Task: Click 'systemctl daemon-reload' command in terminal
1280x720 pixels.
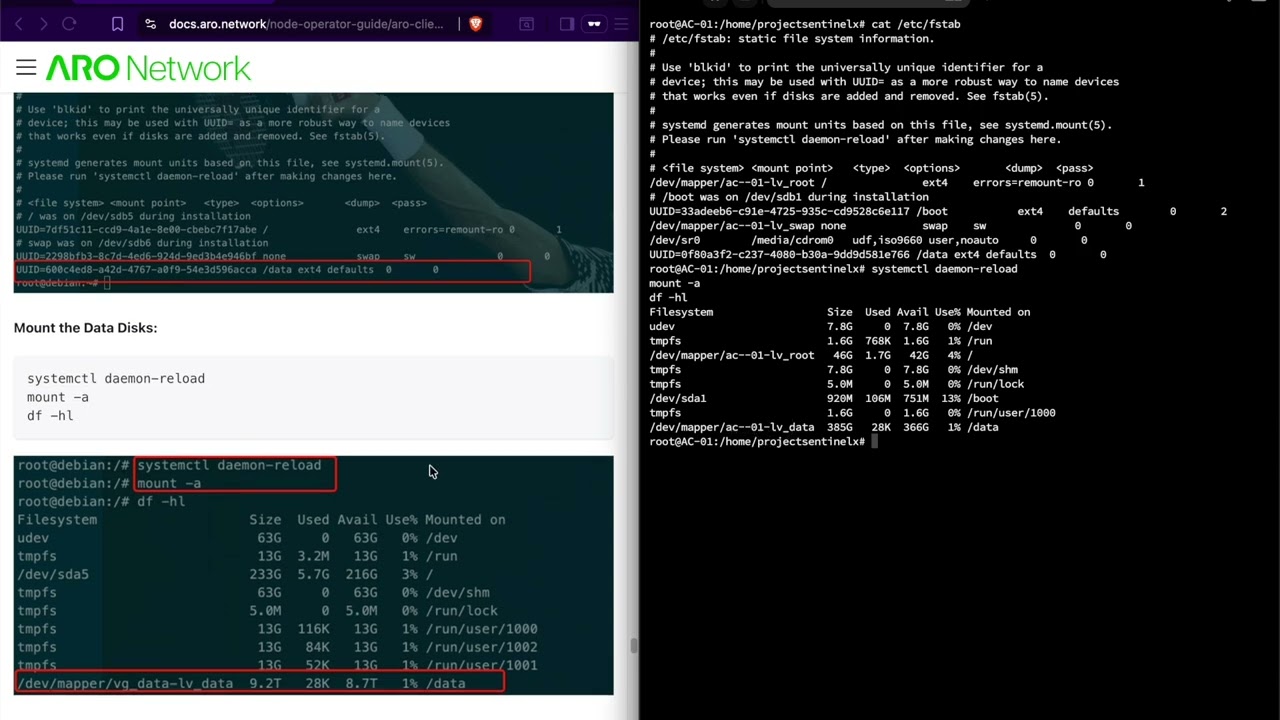Action: (944, 269)
